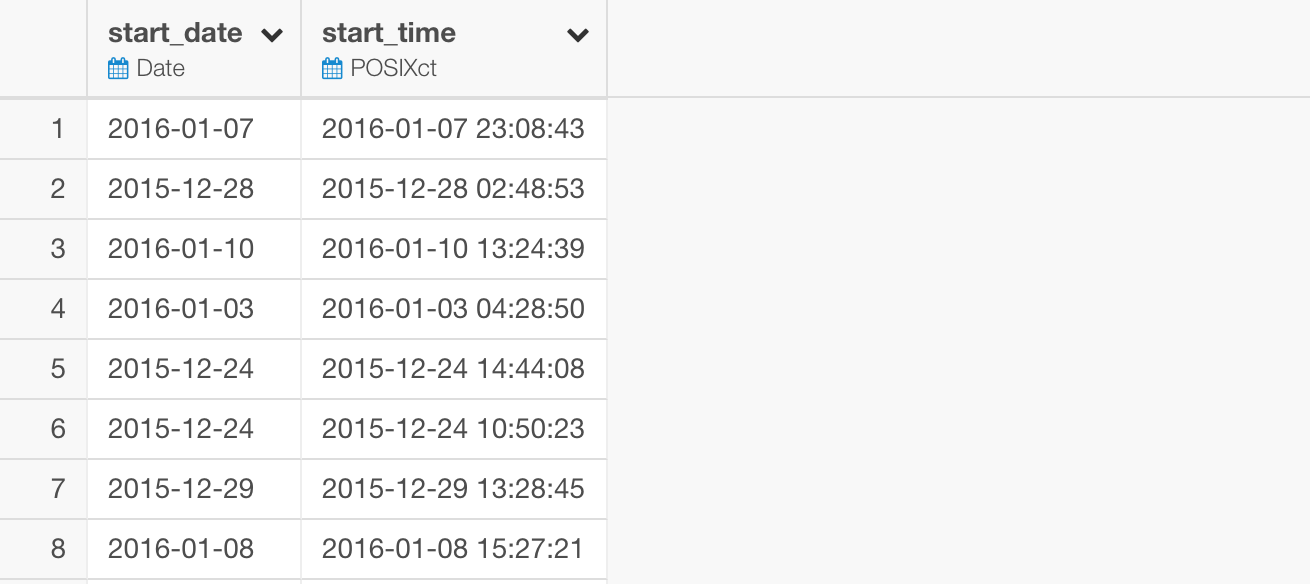Open the start_date column dropdown arrow
The height and width of the screenshot is (584, 1310).
[271, 36]
